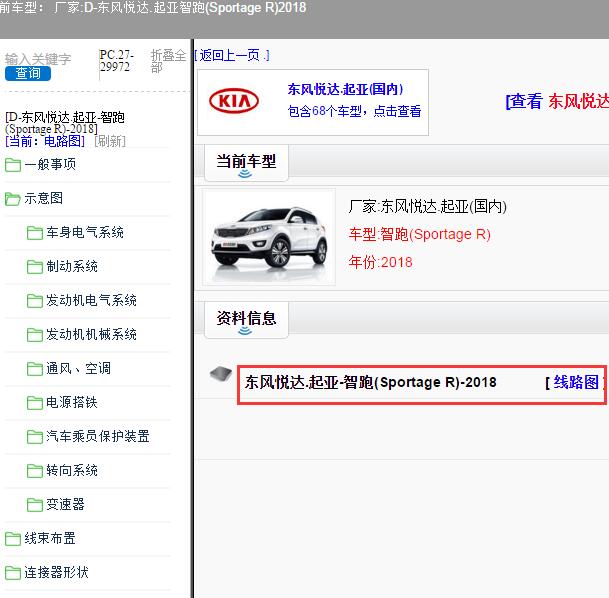
Task: Open the 线束布置 tree item
Action: click(50, 539)
